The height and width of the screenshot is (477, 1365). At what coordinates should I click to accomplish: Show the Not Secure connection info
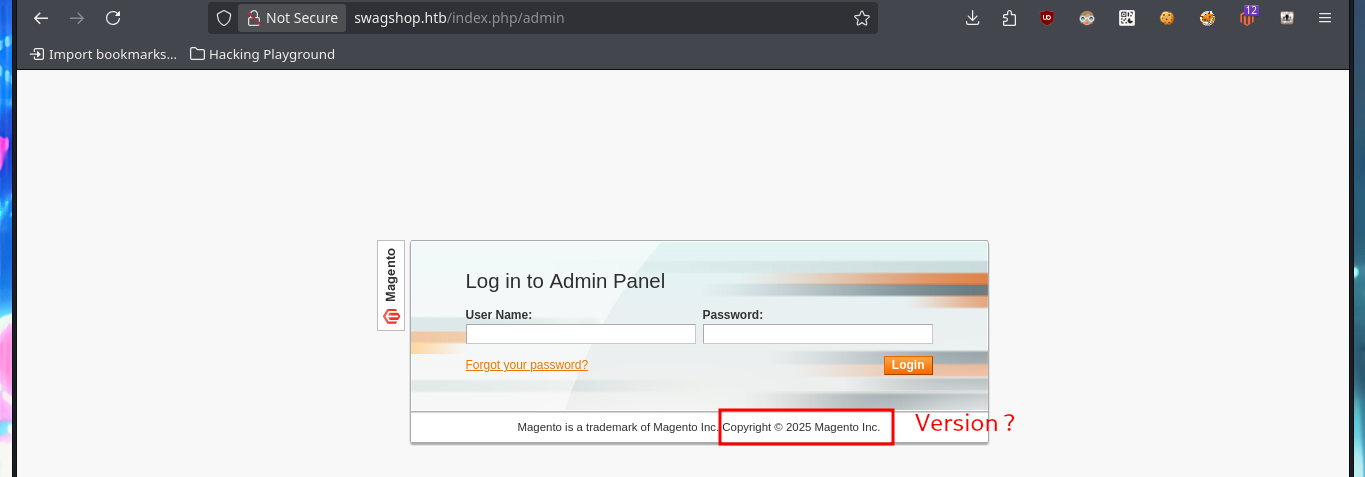pyautogui.click(x=292, y=18)
